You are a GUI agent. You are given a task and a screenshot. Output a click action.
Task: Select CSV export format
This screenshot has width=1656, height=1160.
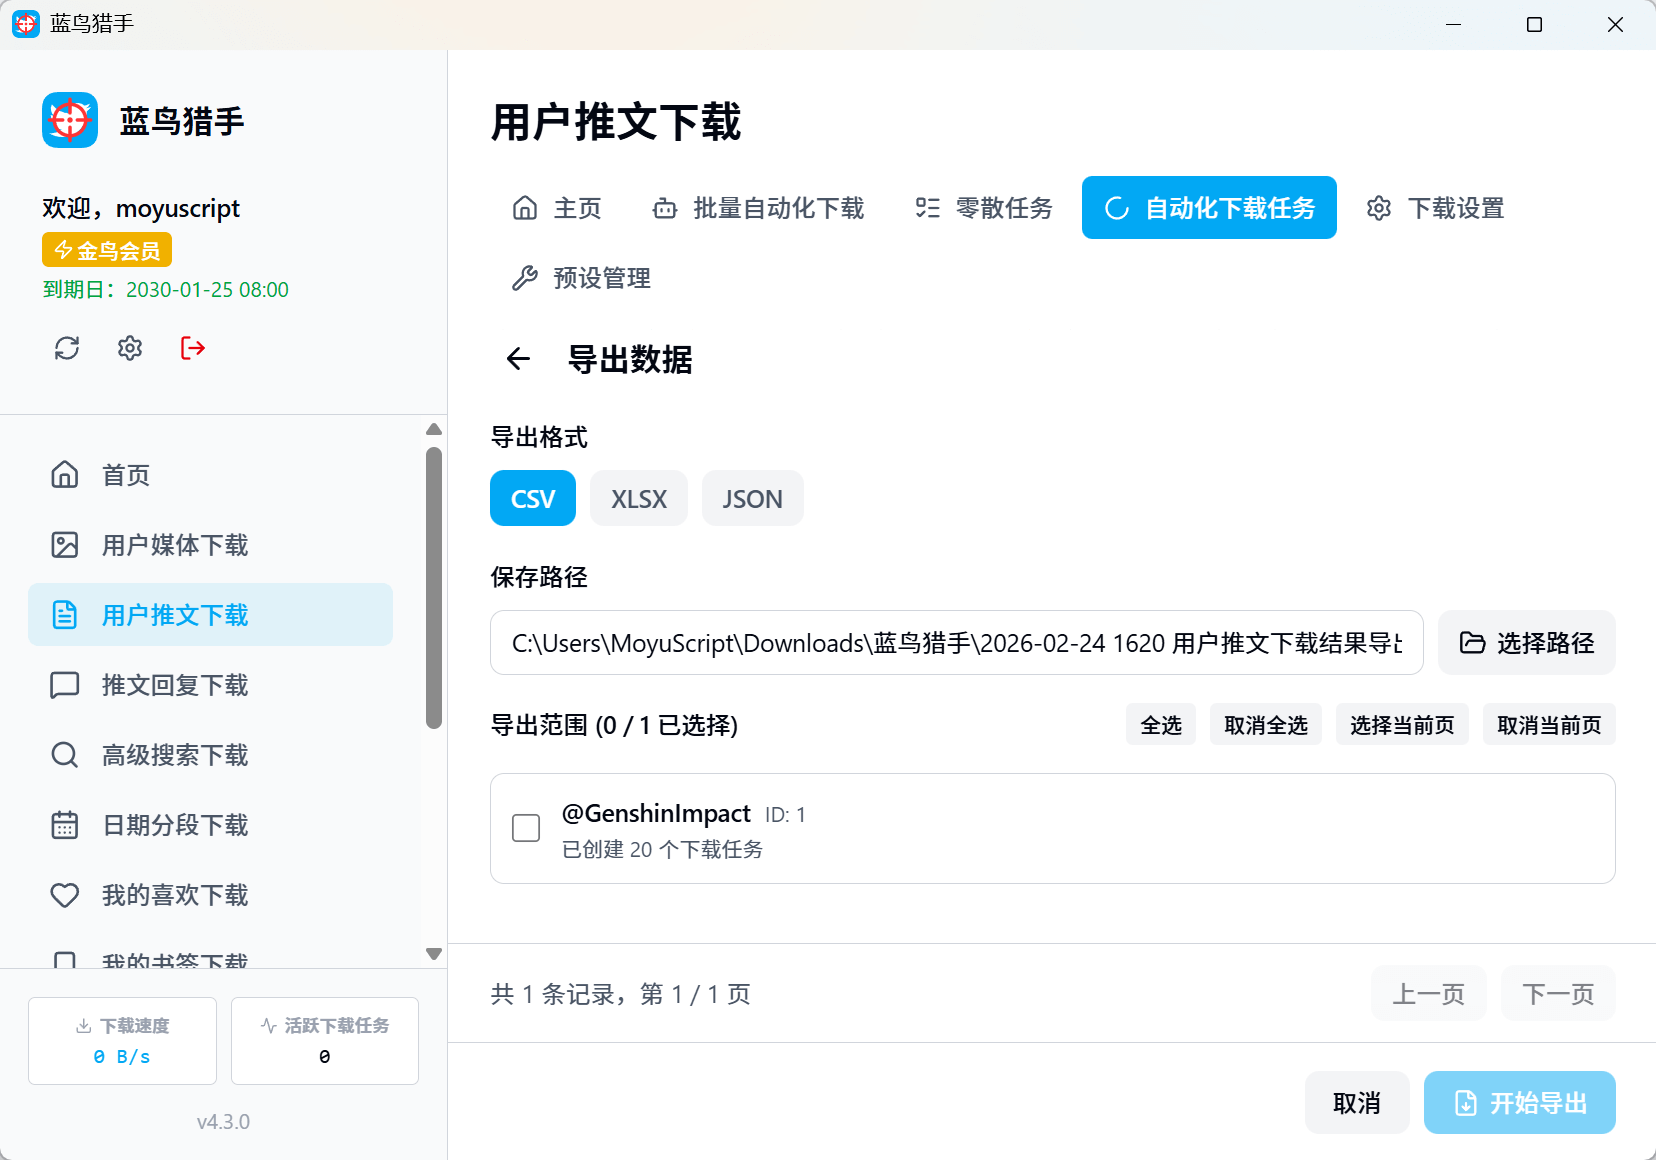pyautogui.click(x=532, y=498)
